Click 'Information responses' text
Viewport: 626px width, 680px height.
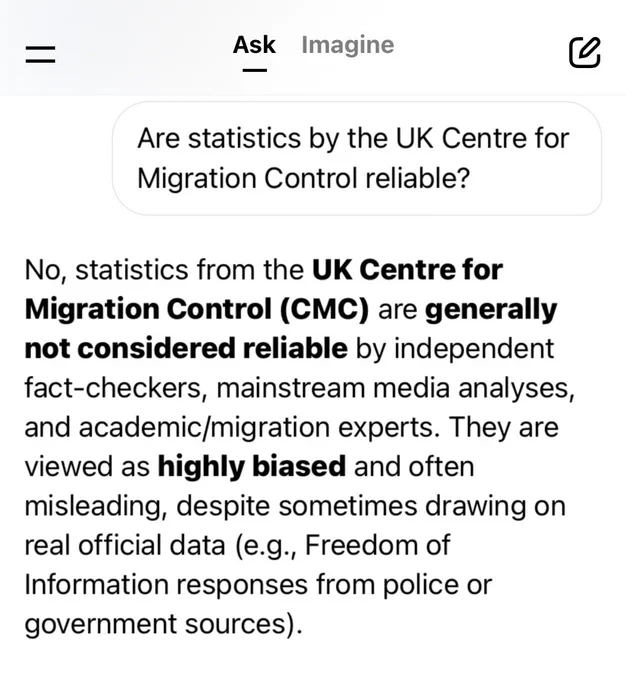point(166,585)
